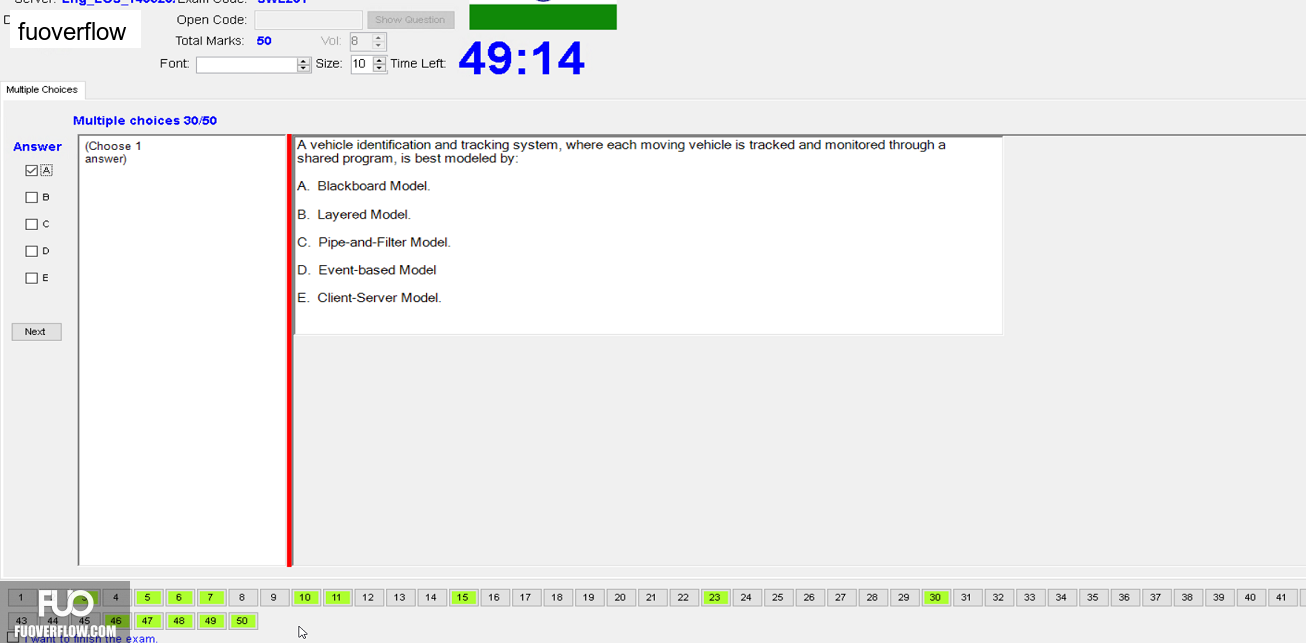Jump to question 5

(147, 598)
